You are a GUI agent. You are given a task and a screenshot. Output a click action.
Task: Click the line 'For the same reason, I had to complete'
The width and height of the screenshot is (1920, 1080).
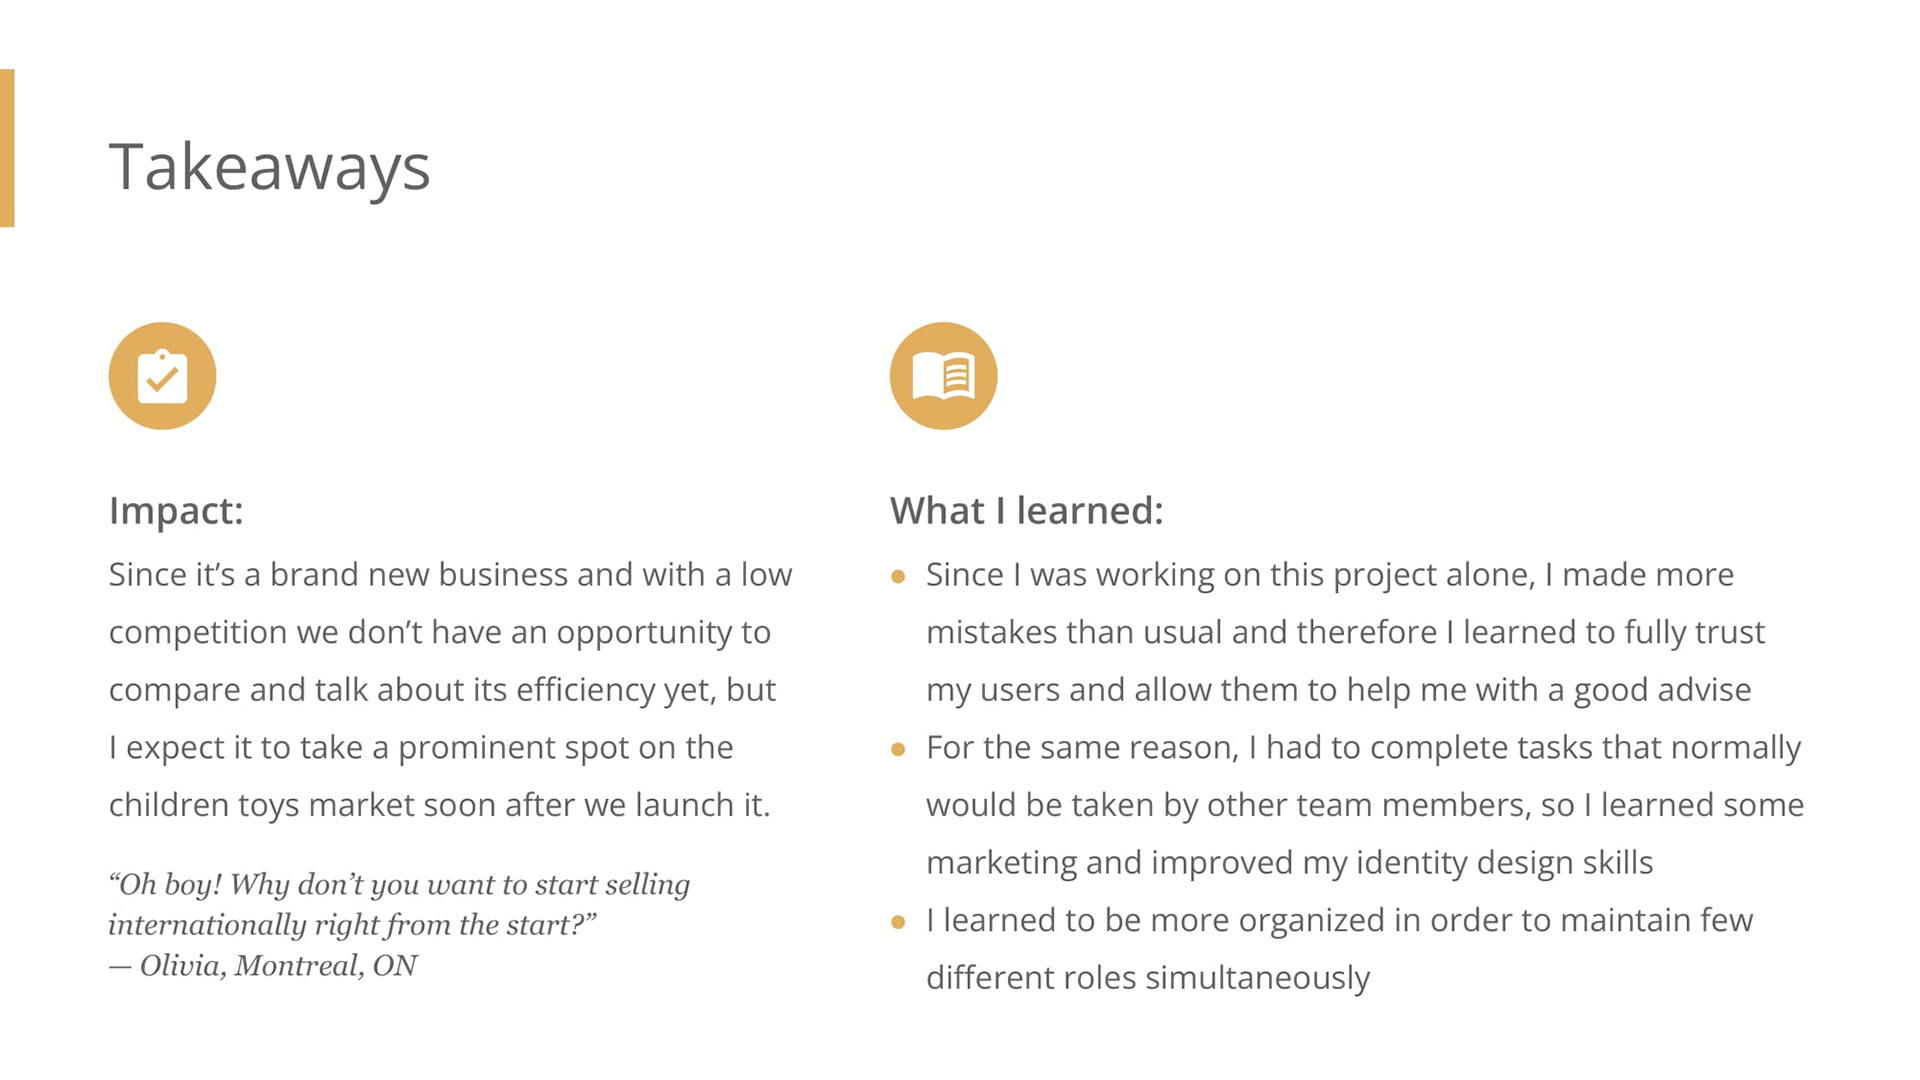1362,748
